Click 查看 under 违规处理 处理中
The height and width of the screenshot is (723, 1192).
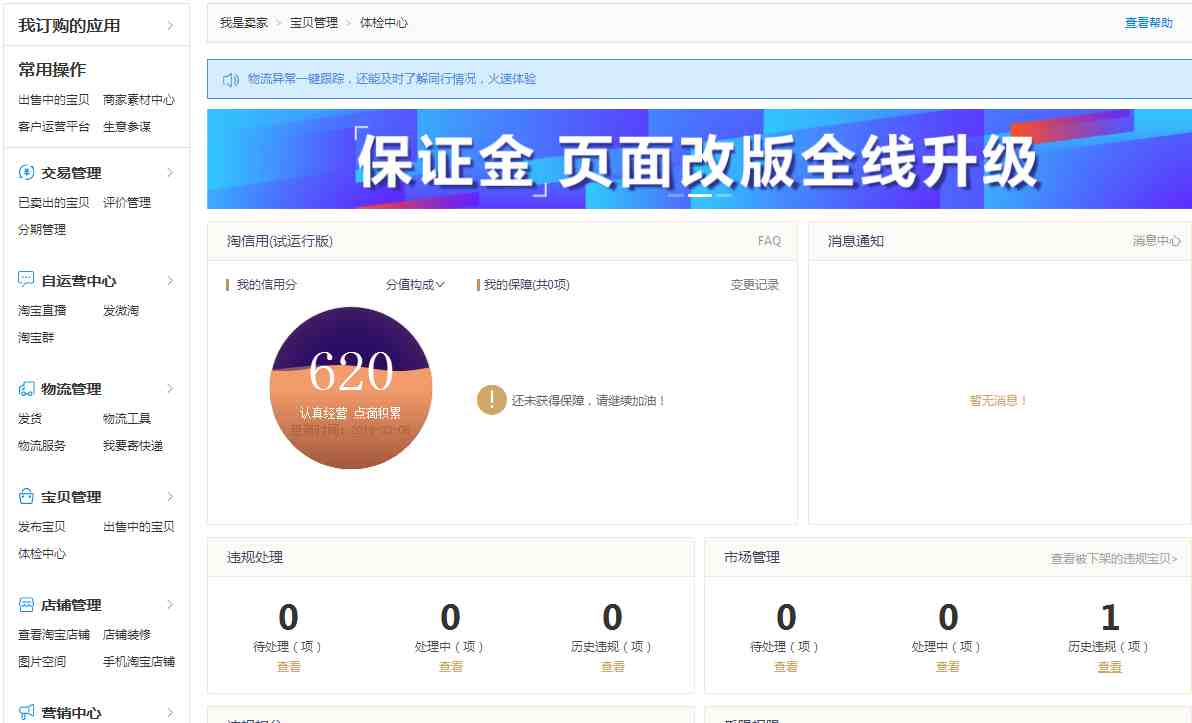tap(451, 666)
